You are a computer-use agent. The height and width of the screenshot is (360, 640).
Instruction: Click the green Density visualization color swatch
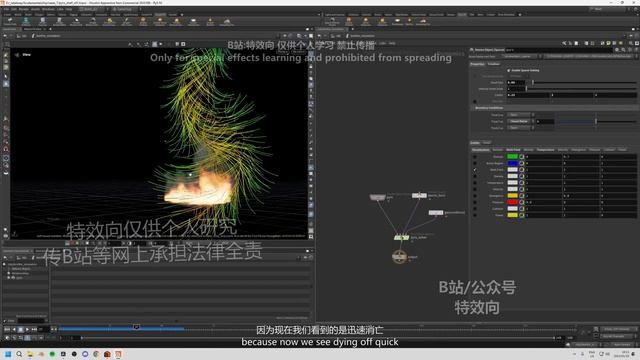[512, 157]
